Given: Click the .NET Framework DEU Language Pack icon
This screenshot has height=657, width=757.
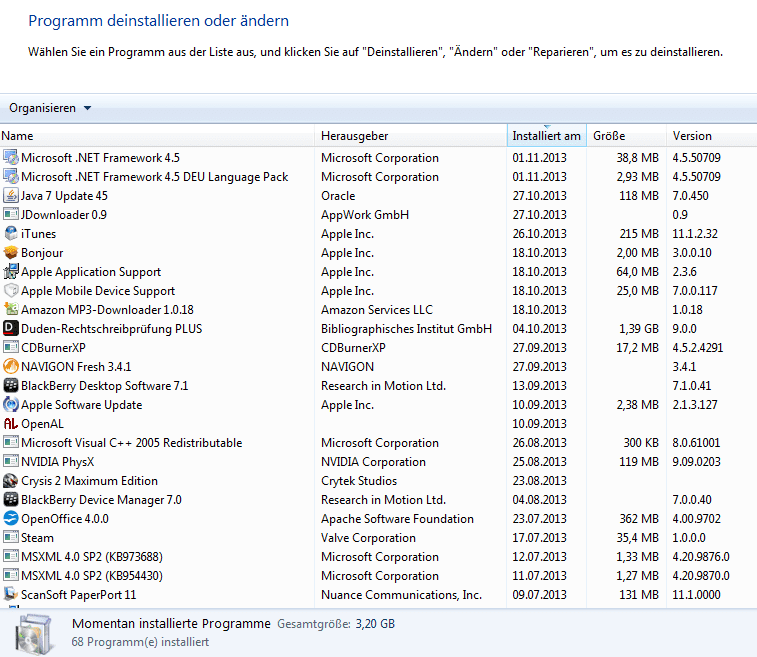Looking at the screenshot, I should pyautogui.click(x=11, y=177).
